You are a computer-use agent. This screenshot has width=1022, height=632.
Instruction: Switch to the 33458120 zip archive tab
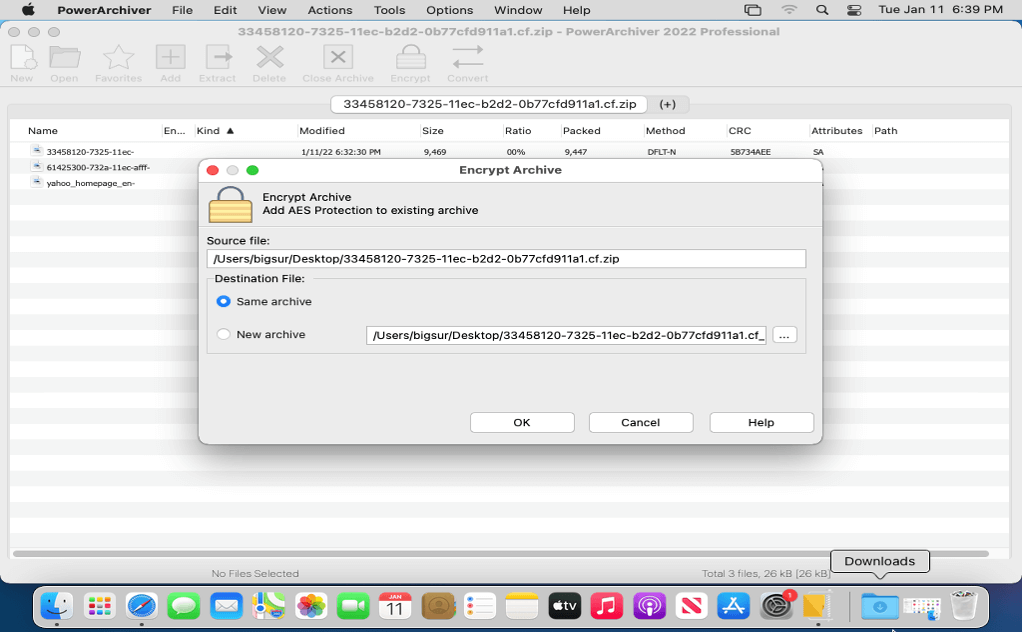[489, 104]
